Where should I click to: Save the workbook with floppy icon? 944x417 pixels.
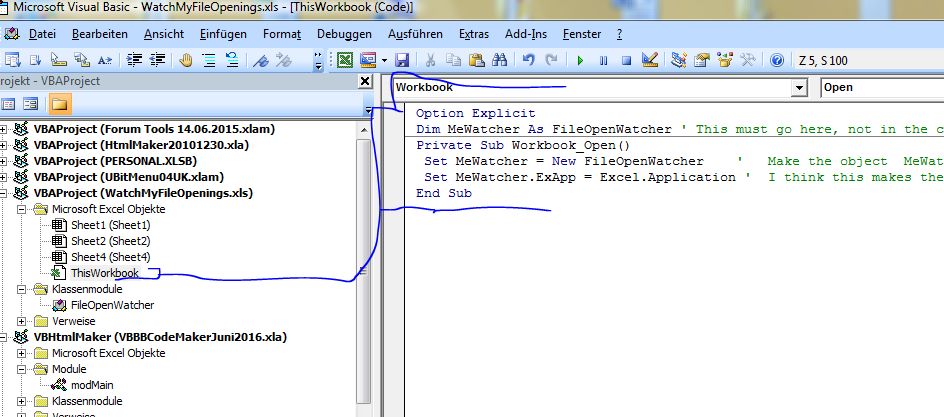pyautogui.click(x=402, y=60)
